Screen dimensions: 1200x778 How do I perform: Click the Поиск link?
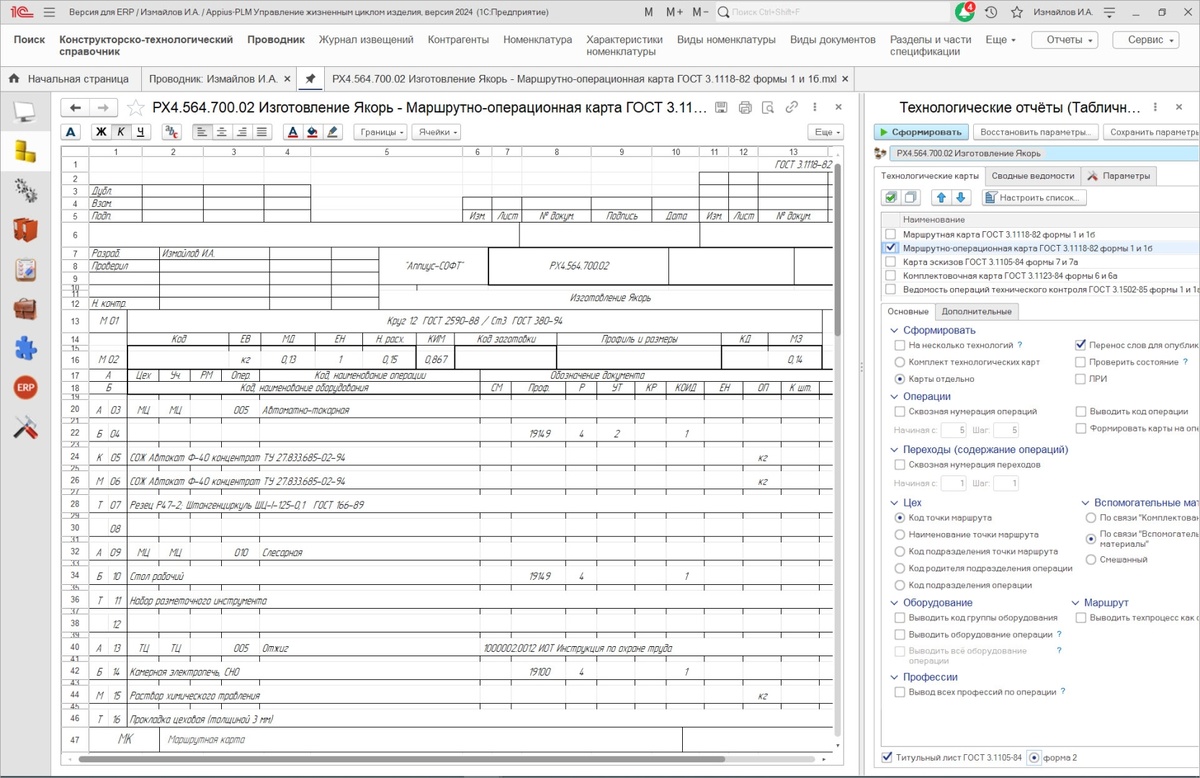tap(30, 40)
